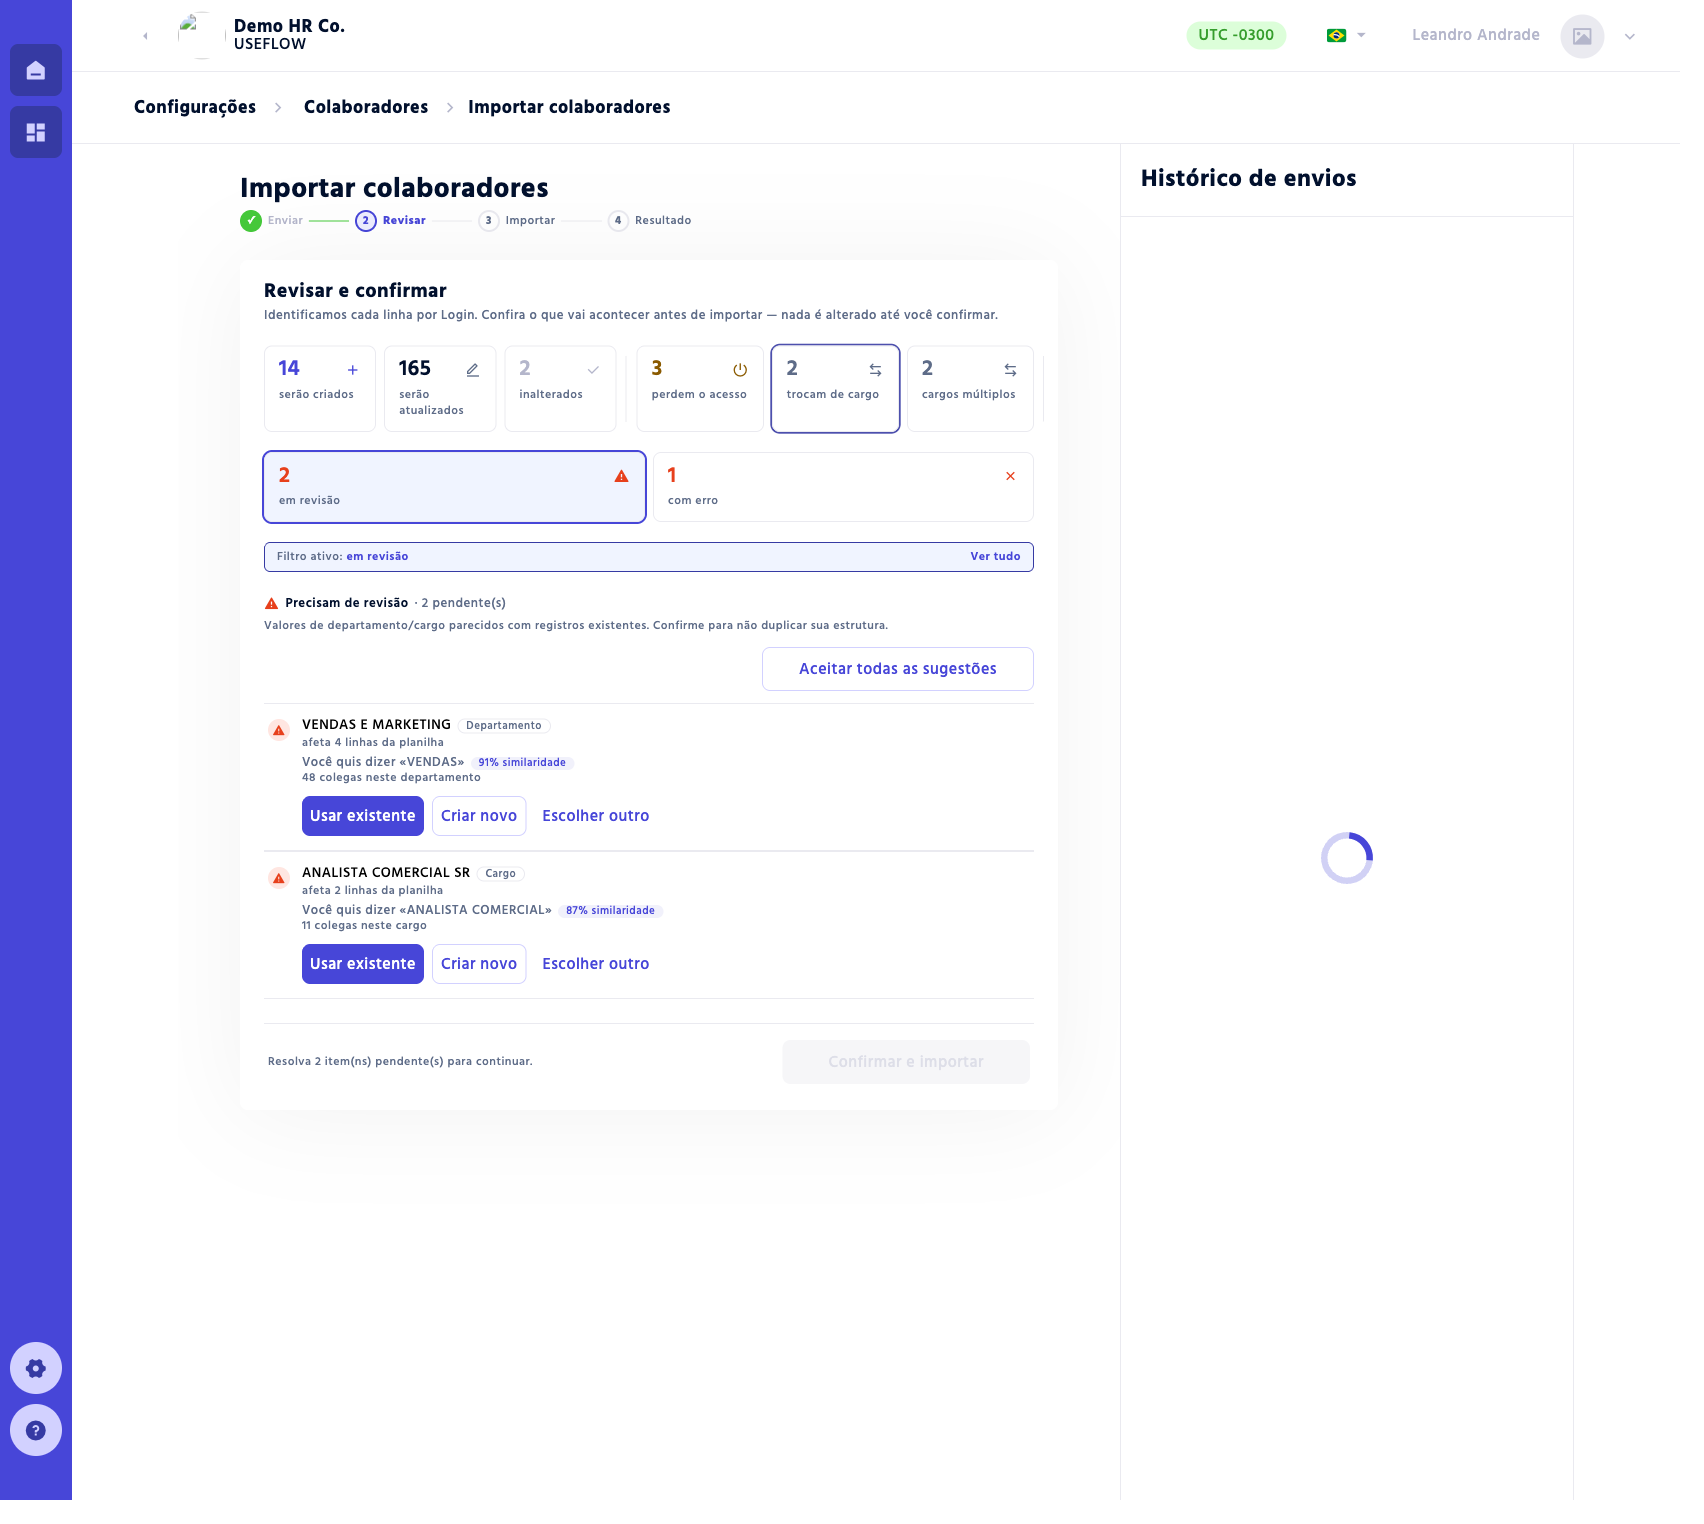This screenshot has width=1704, height=1524.
Task: Use existing for VENDAS E MARKETING
Action: point(363,816)
